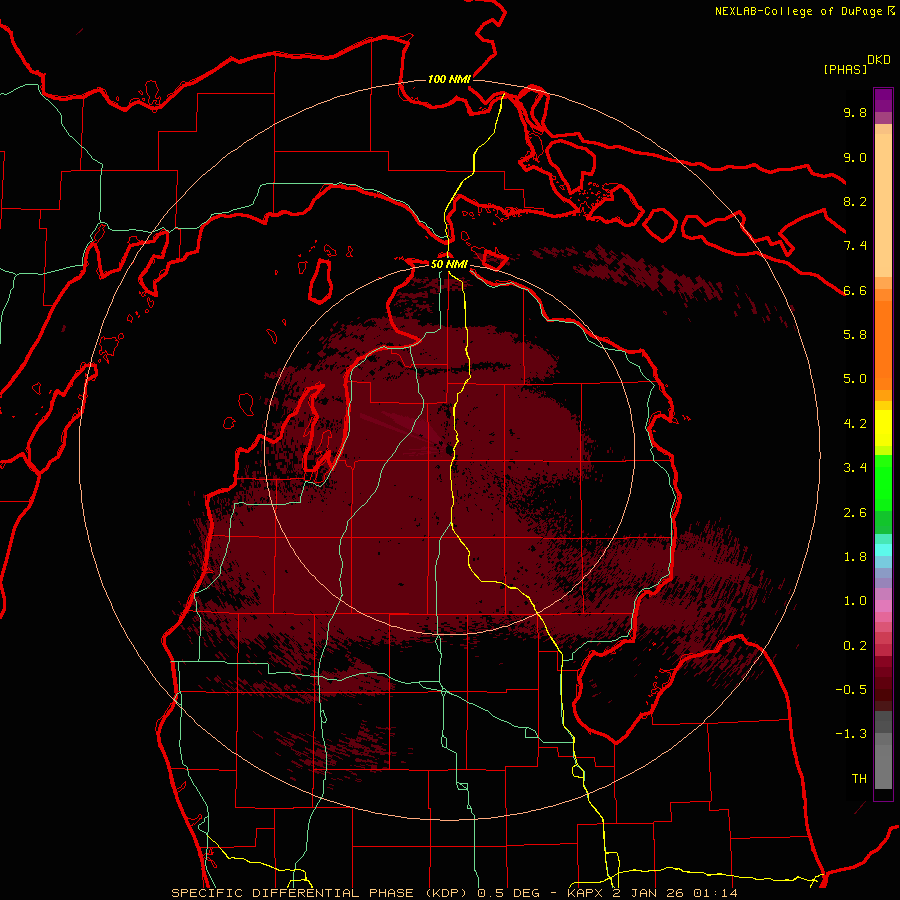Click the -1.3 value on the color scale
This screenshot has height=900, width=900.
pos(851,734)
